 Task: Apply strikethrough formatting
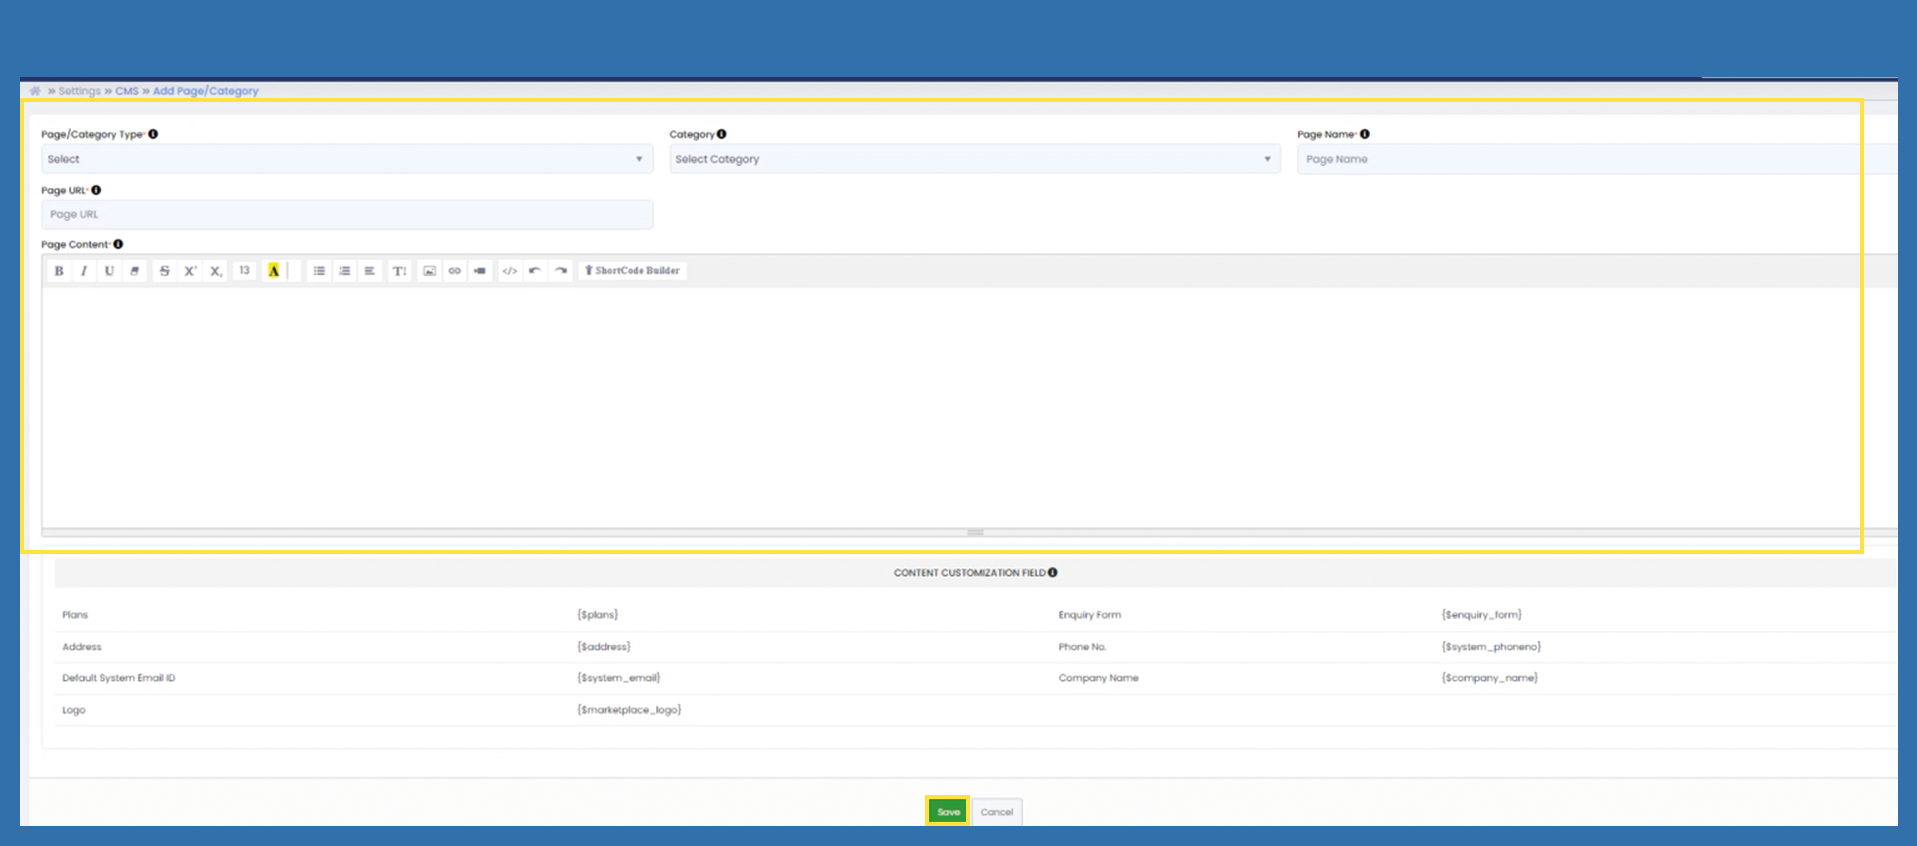click(x=164, y=271)
